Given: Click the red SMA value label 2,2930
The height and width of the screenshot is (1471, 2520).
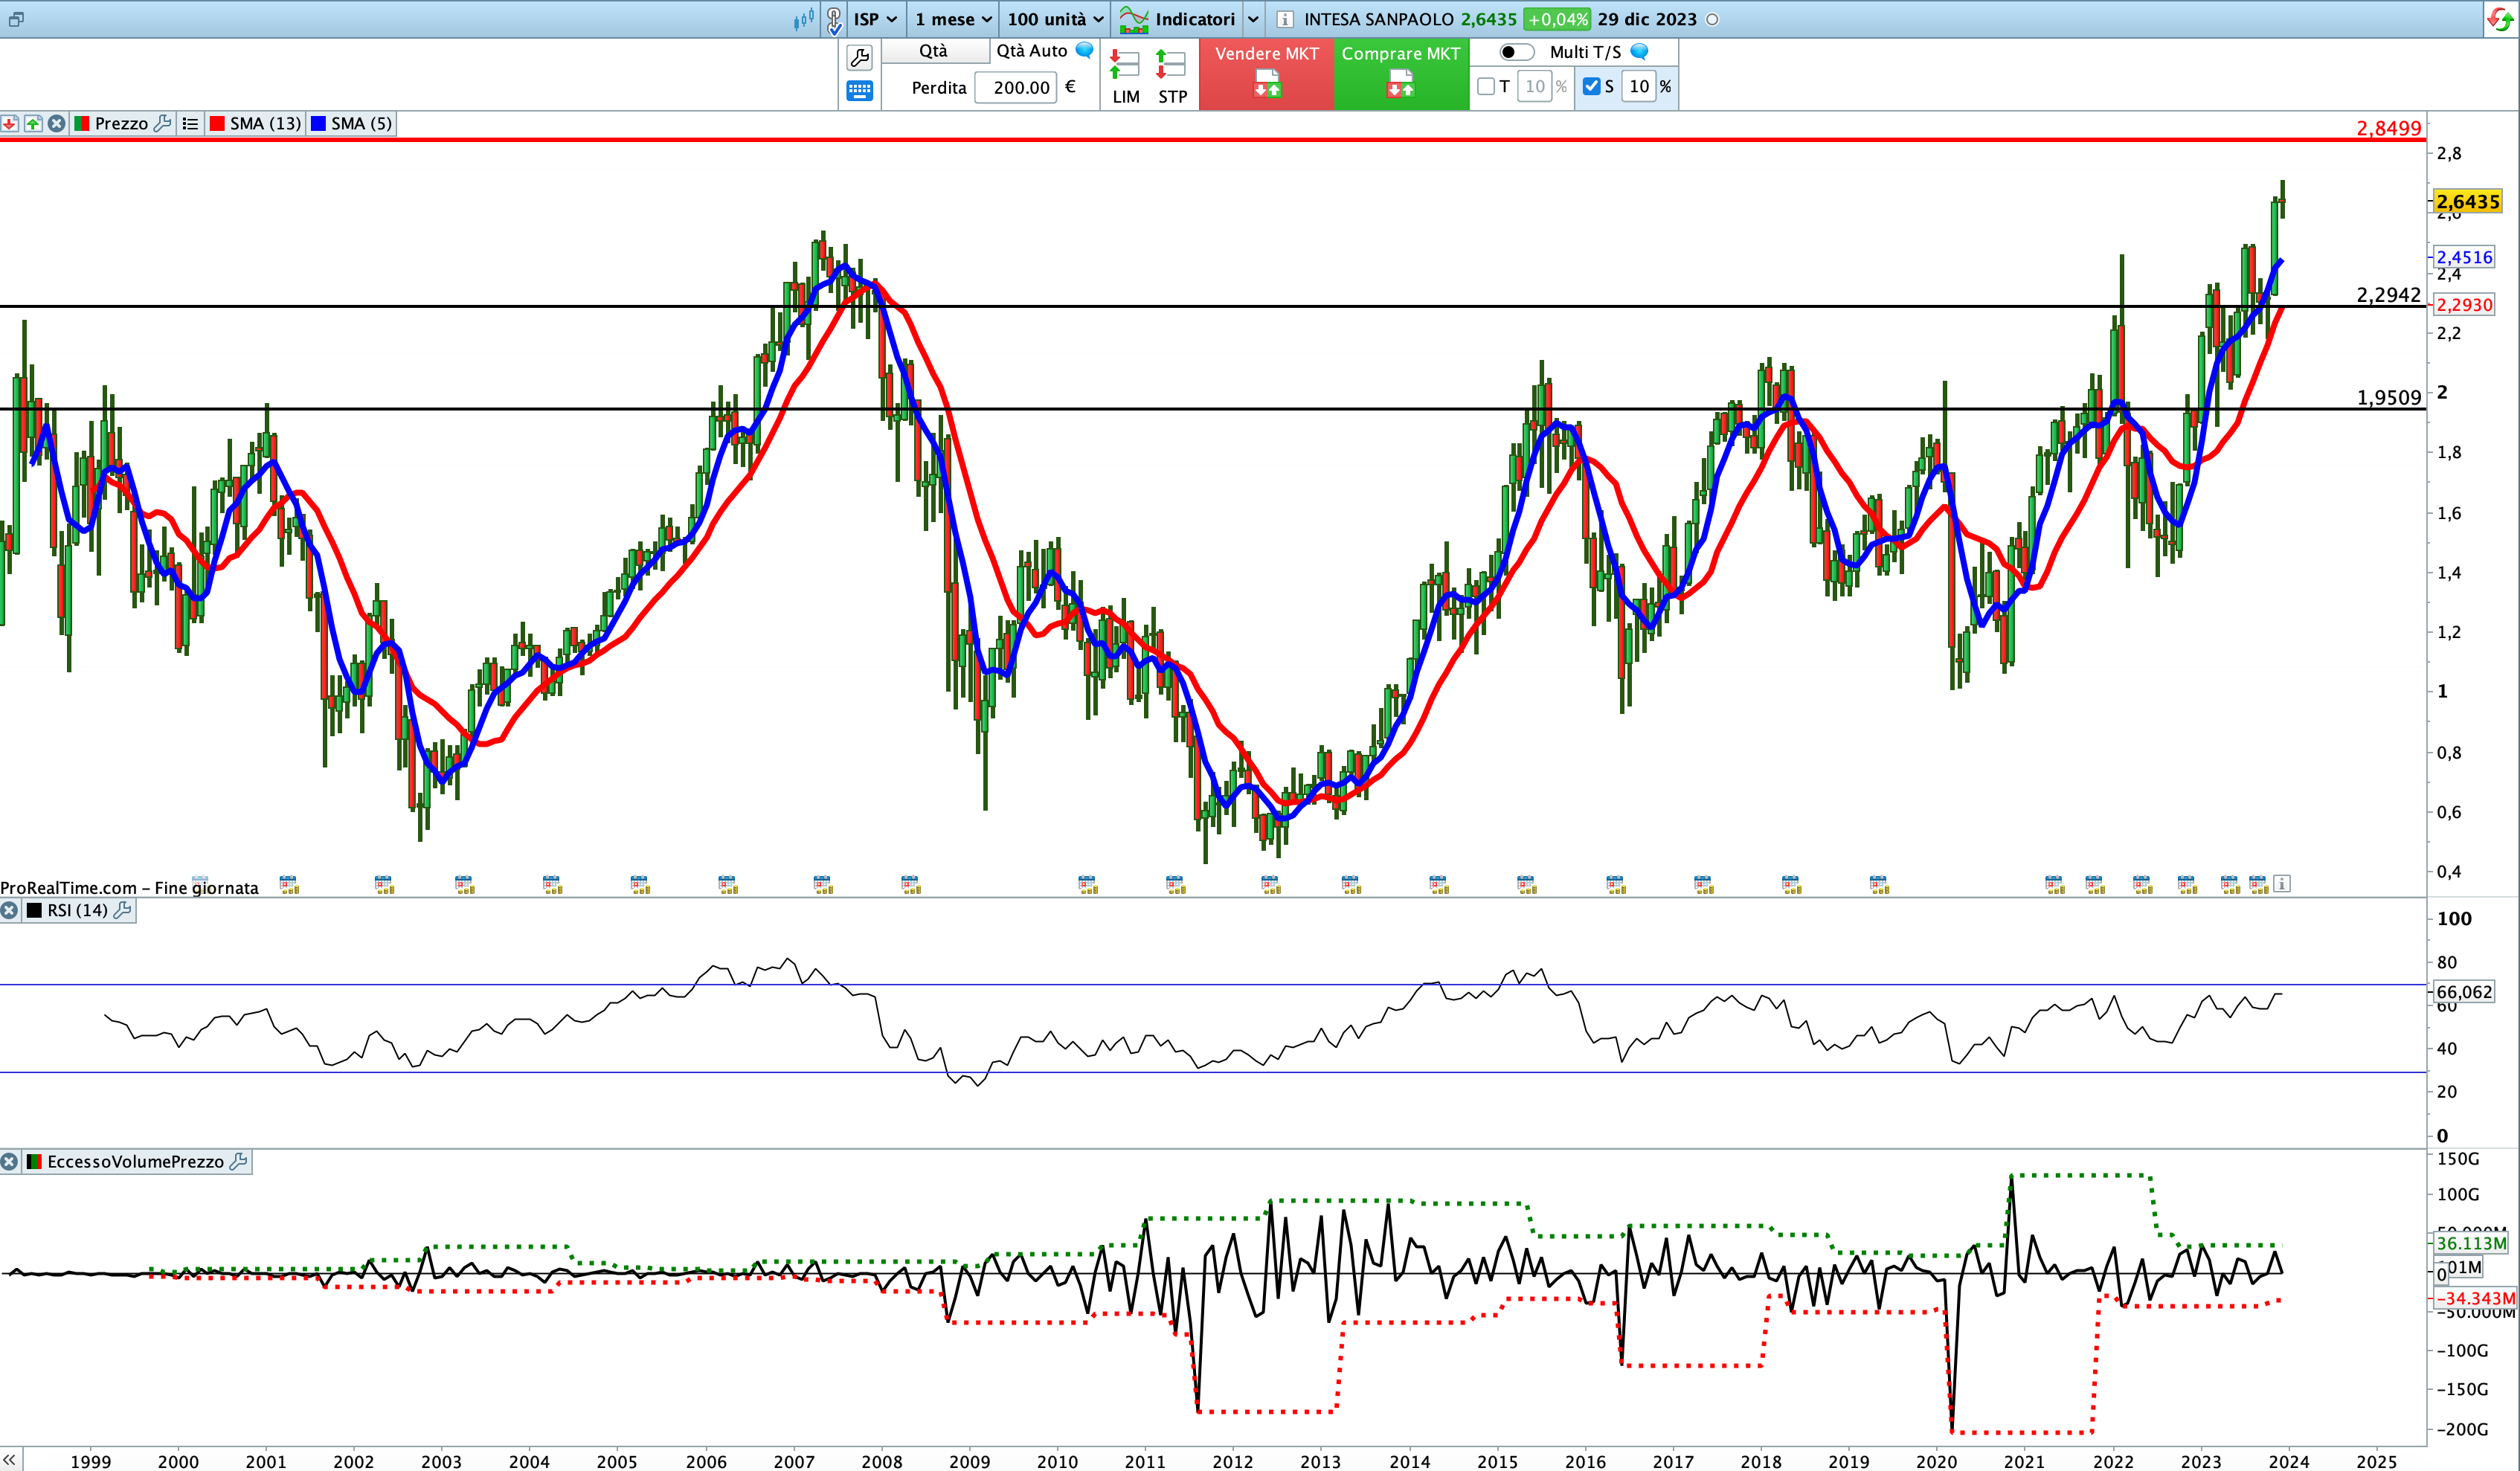Looking at the screenshot, I should 2464,305.
